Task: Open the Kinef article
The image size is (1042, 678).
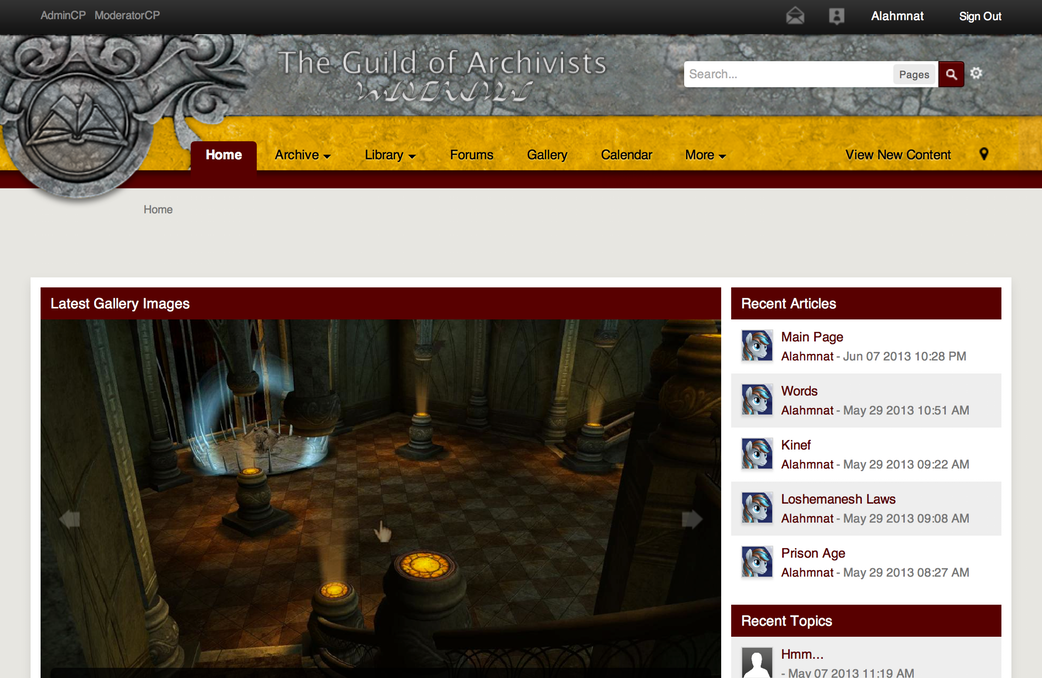Action: coord(795,445)
